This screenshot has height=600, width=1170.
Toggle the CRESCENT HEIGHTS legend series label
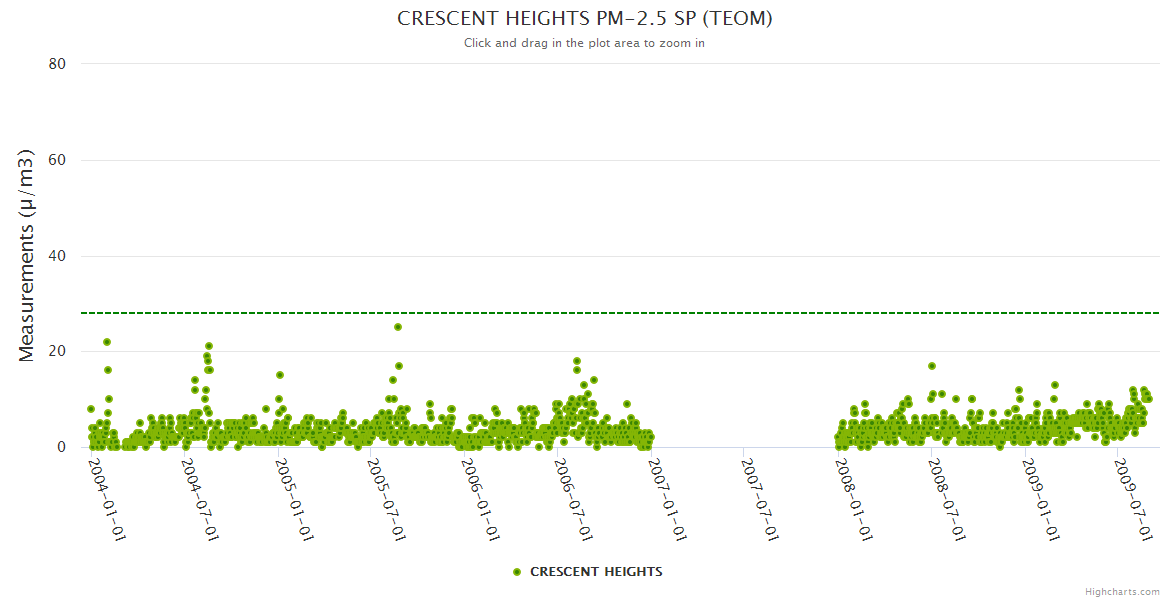[595, 572]
